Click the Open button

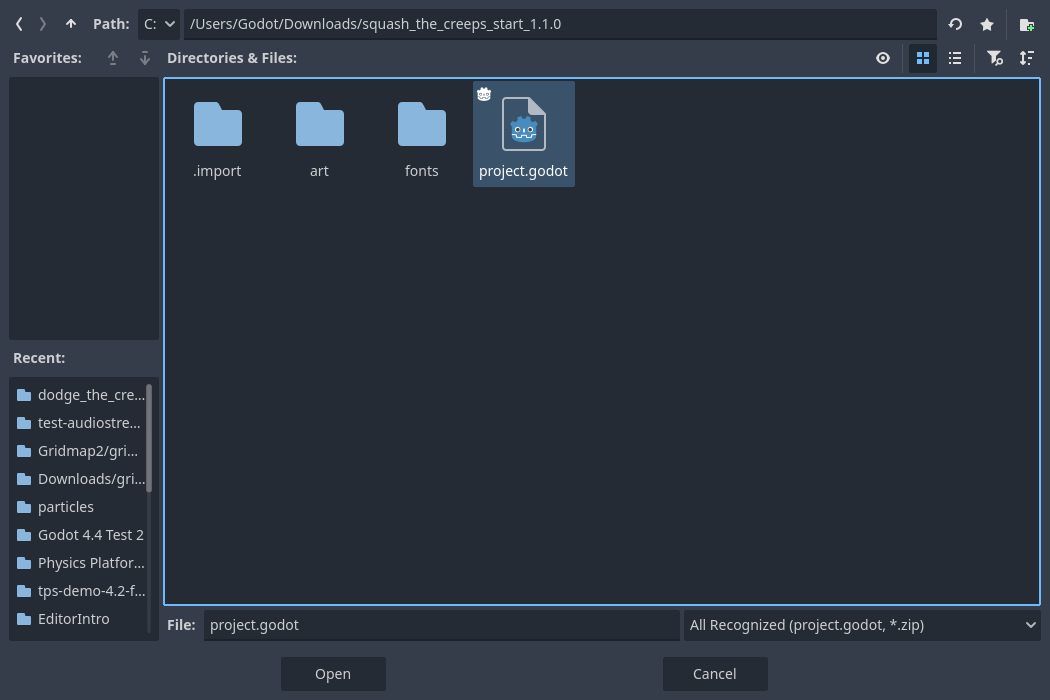pyautogui.click(x=333, y=673)
